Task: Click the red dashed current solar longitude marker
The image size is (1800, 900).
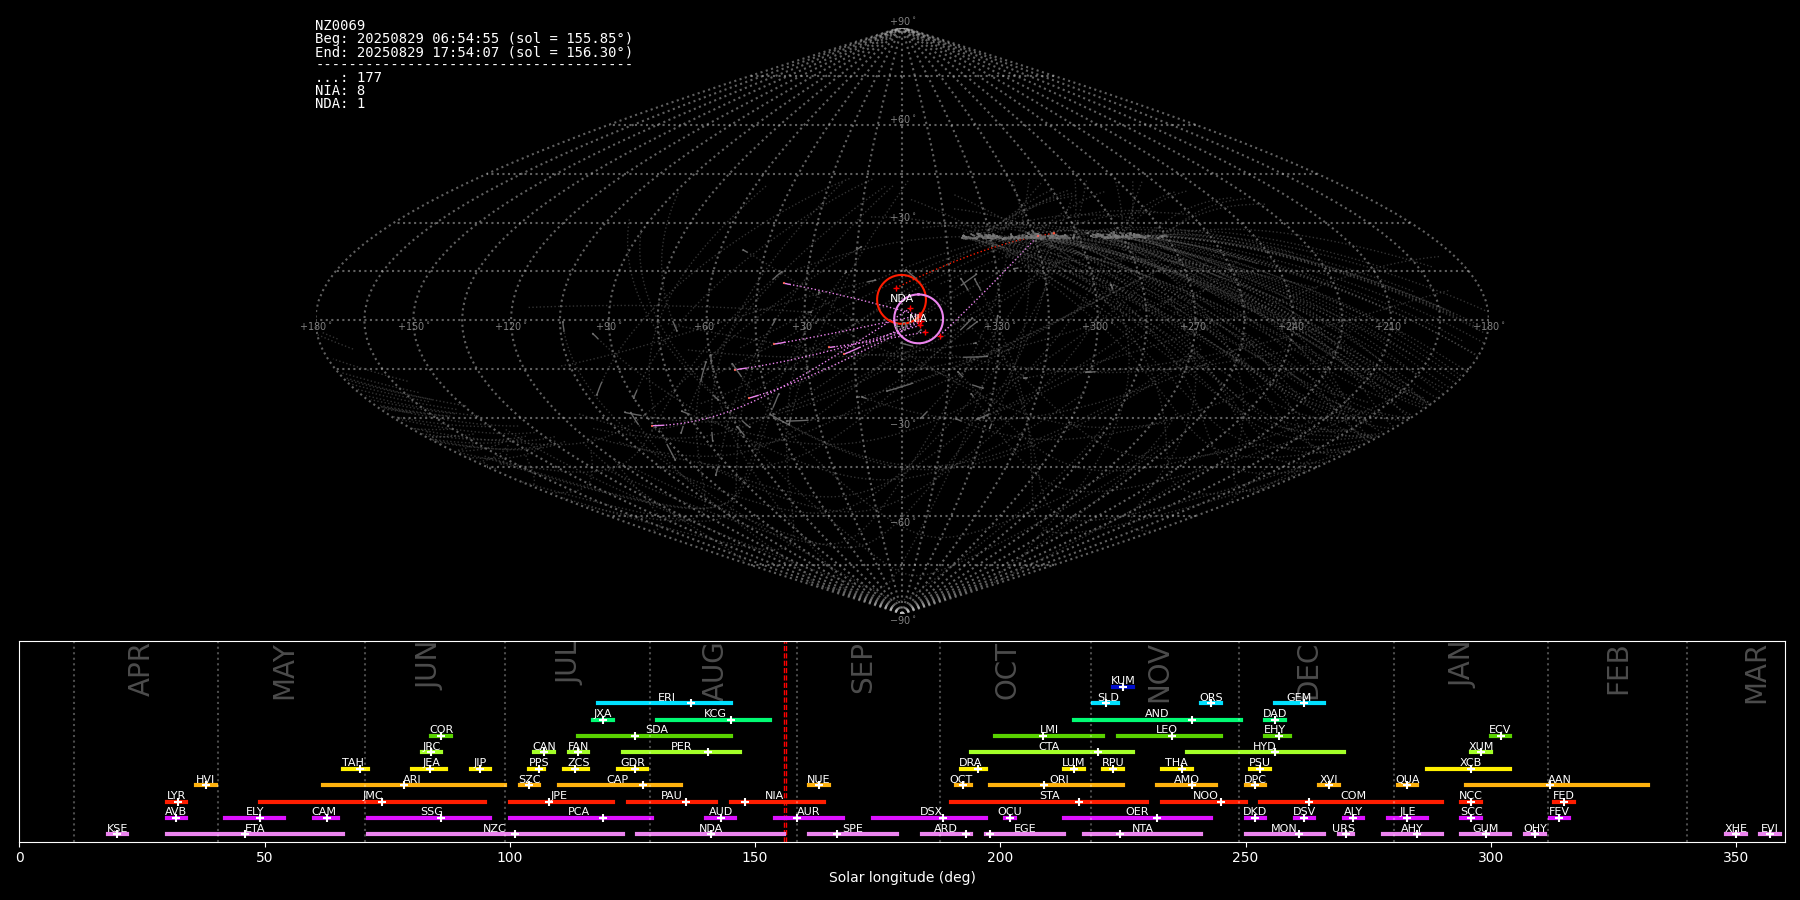Action: [785, 741]
